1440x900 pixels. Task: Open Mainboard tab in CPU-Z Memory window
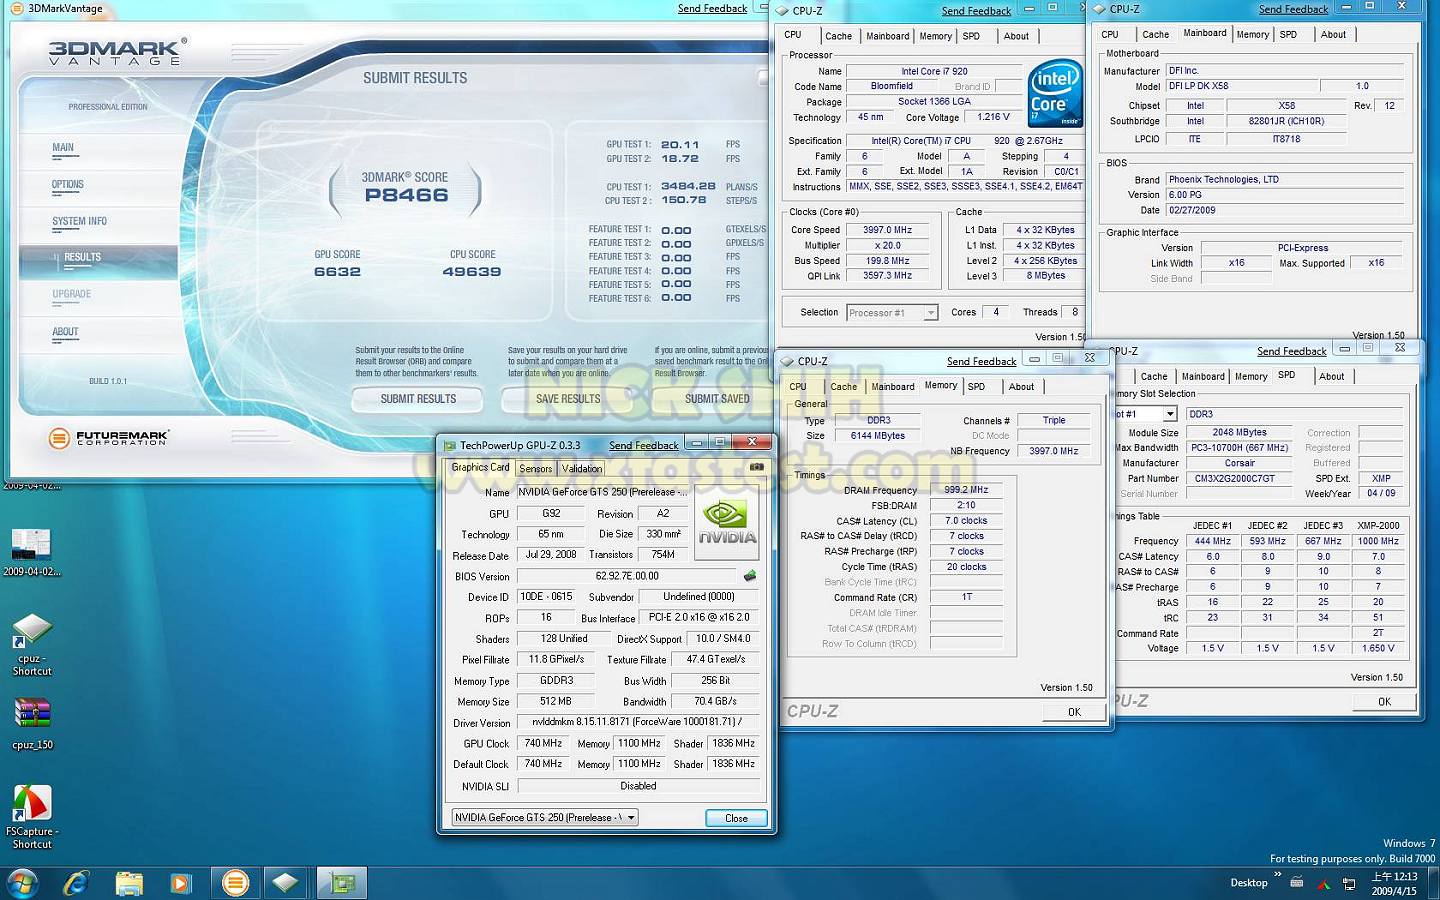892,387
